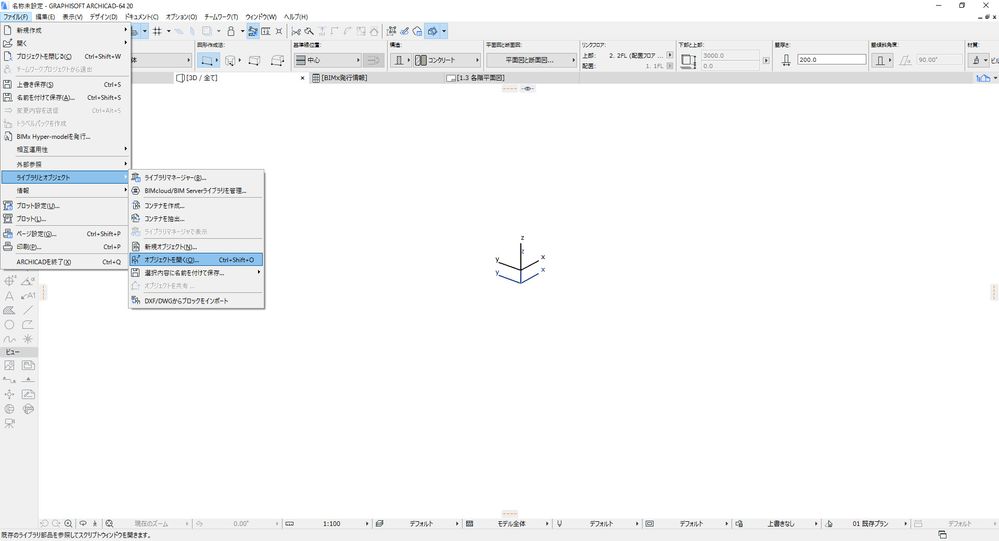
Task: Open the wall profile shape dropdown under 壁傾斜角度
Action: [x=882, y=60]
